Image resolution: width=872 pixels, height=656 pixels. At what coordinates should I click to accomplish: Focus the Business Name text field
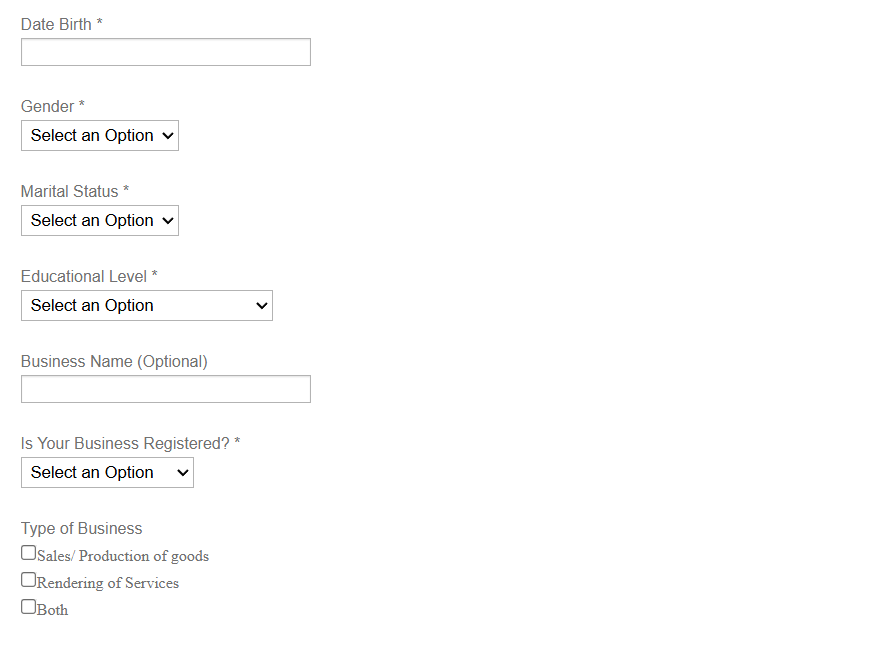165,389
